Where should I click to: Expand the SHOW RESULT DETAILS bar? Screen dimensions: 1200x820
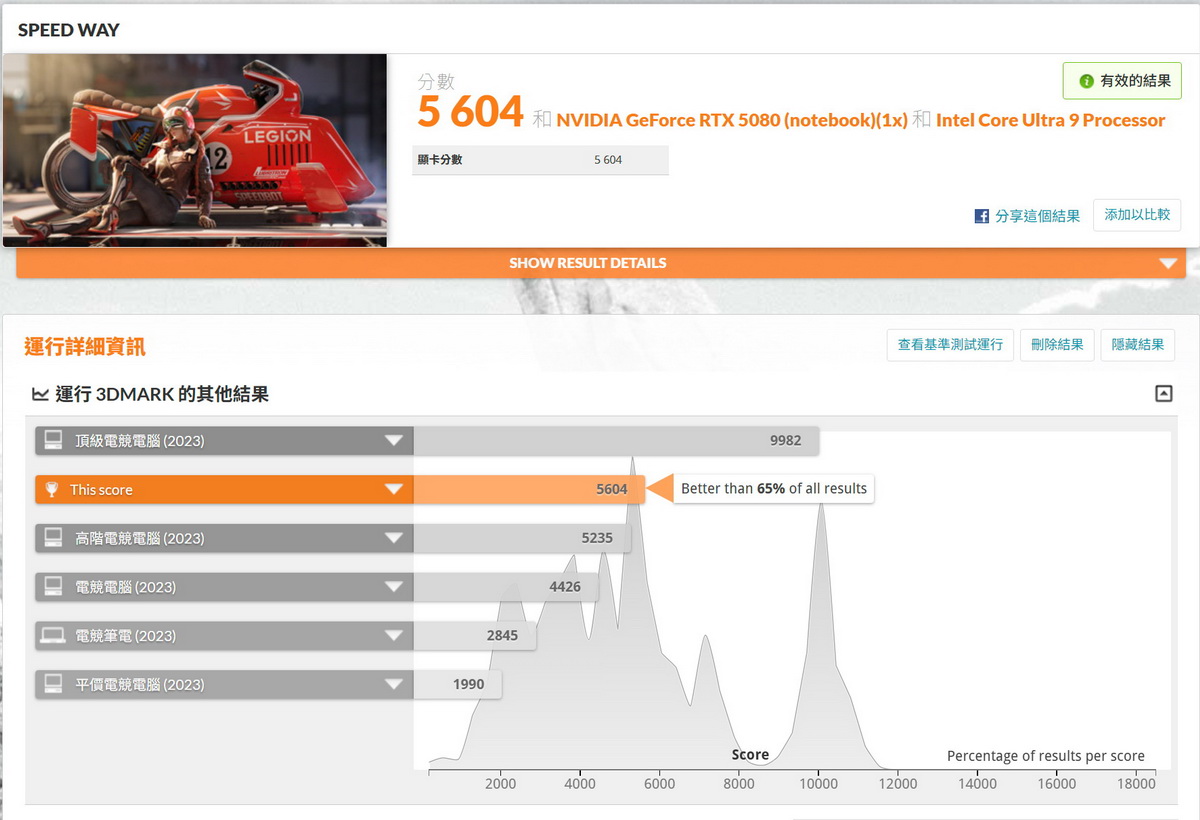[1167, 263]
